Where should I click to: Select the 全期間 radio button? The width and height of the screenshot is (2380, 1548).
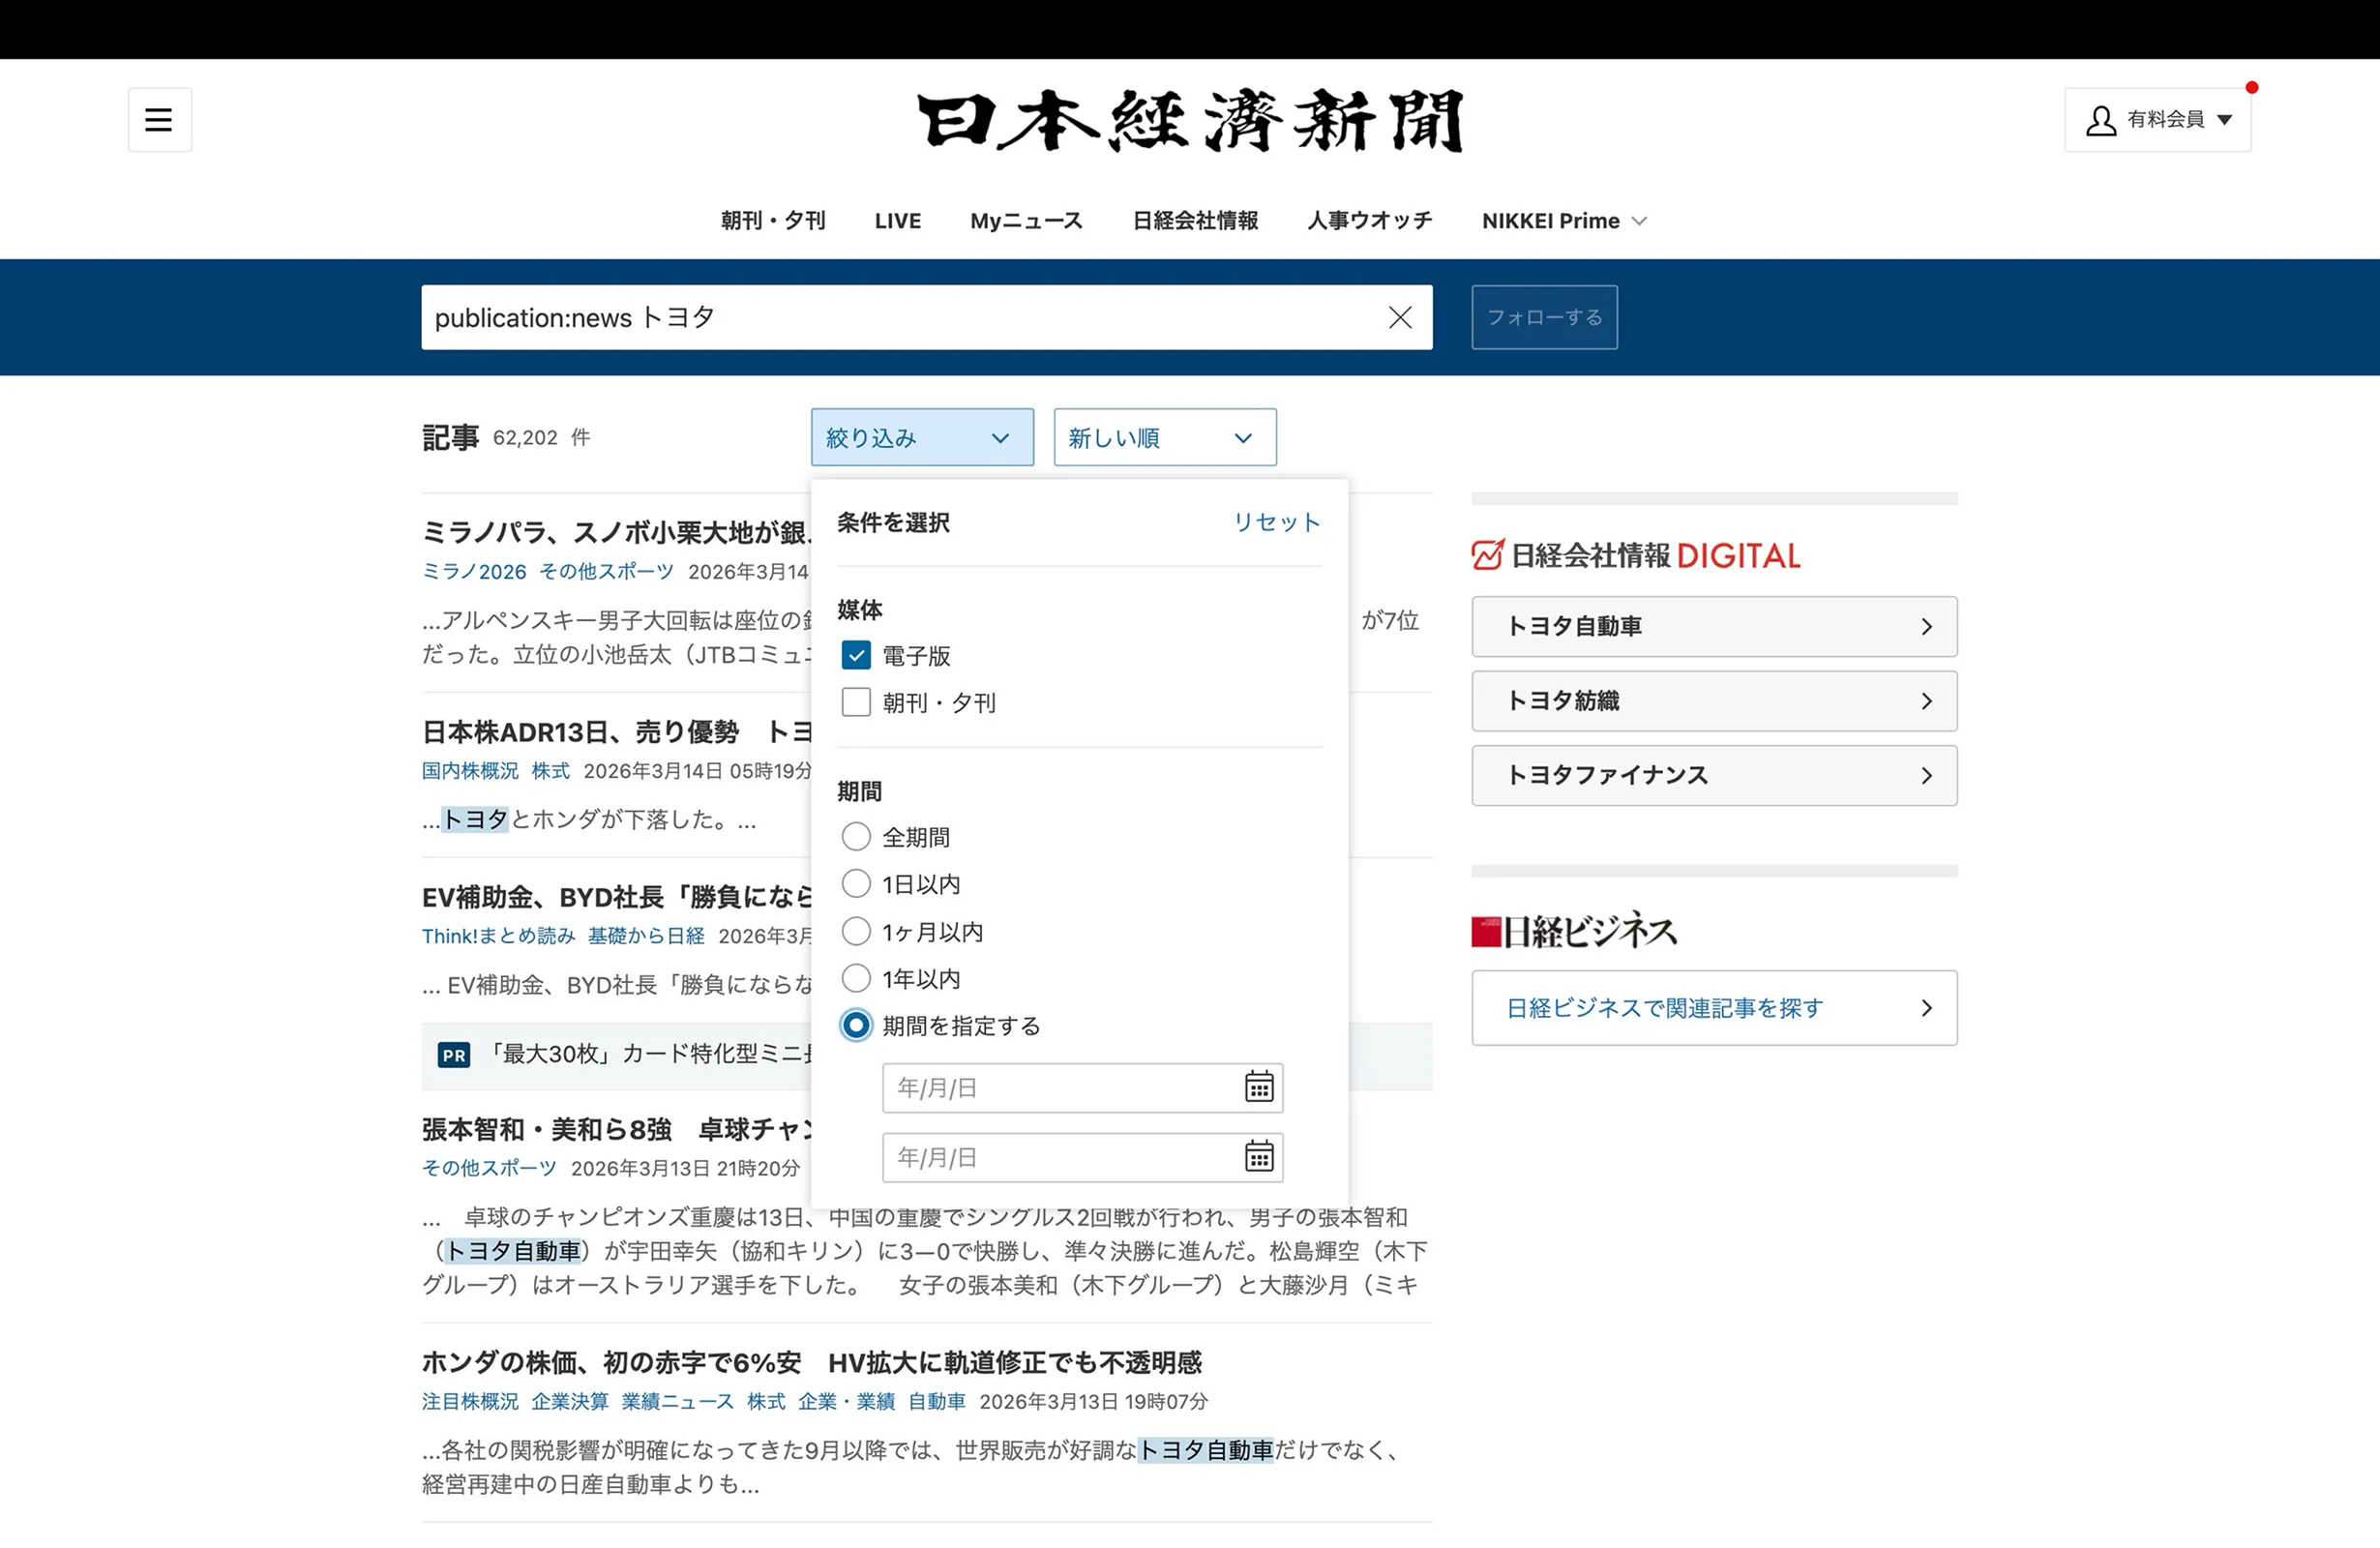[856, 837]
